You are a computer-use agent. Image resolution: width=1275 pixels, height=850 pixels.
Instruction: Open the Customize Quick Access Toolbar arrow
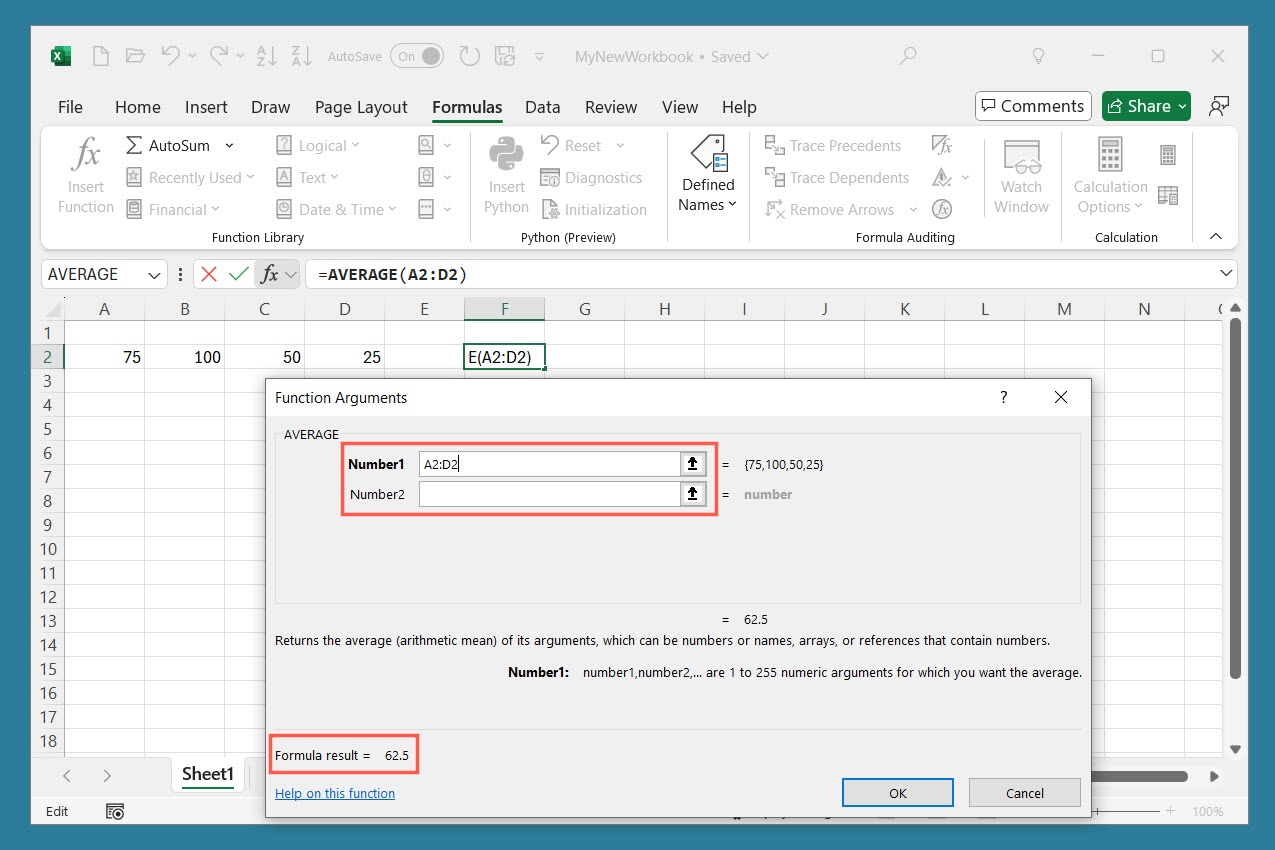click(x=540, y=56)
